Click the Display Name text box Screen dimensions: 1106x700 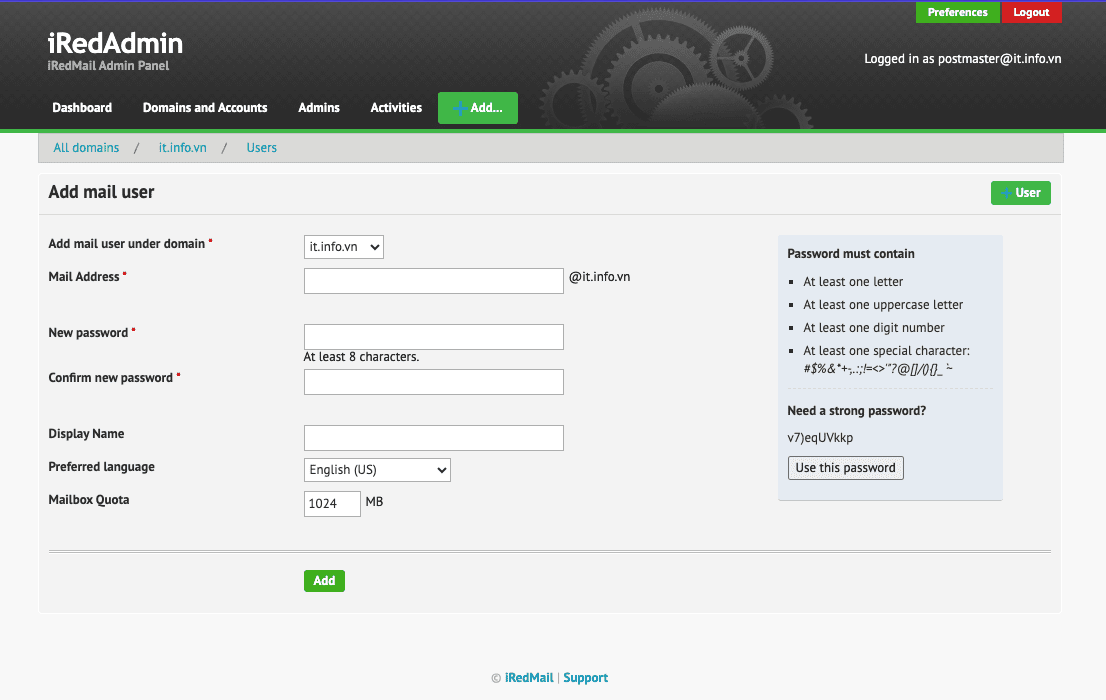pyautogui.click(x=433, y=438)
